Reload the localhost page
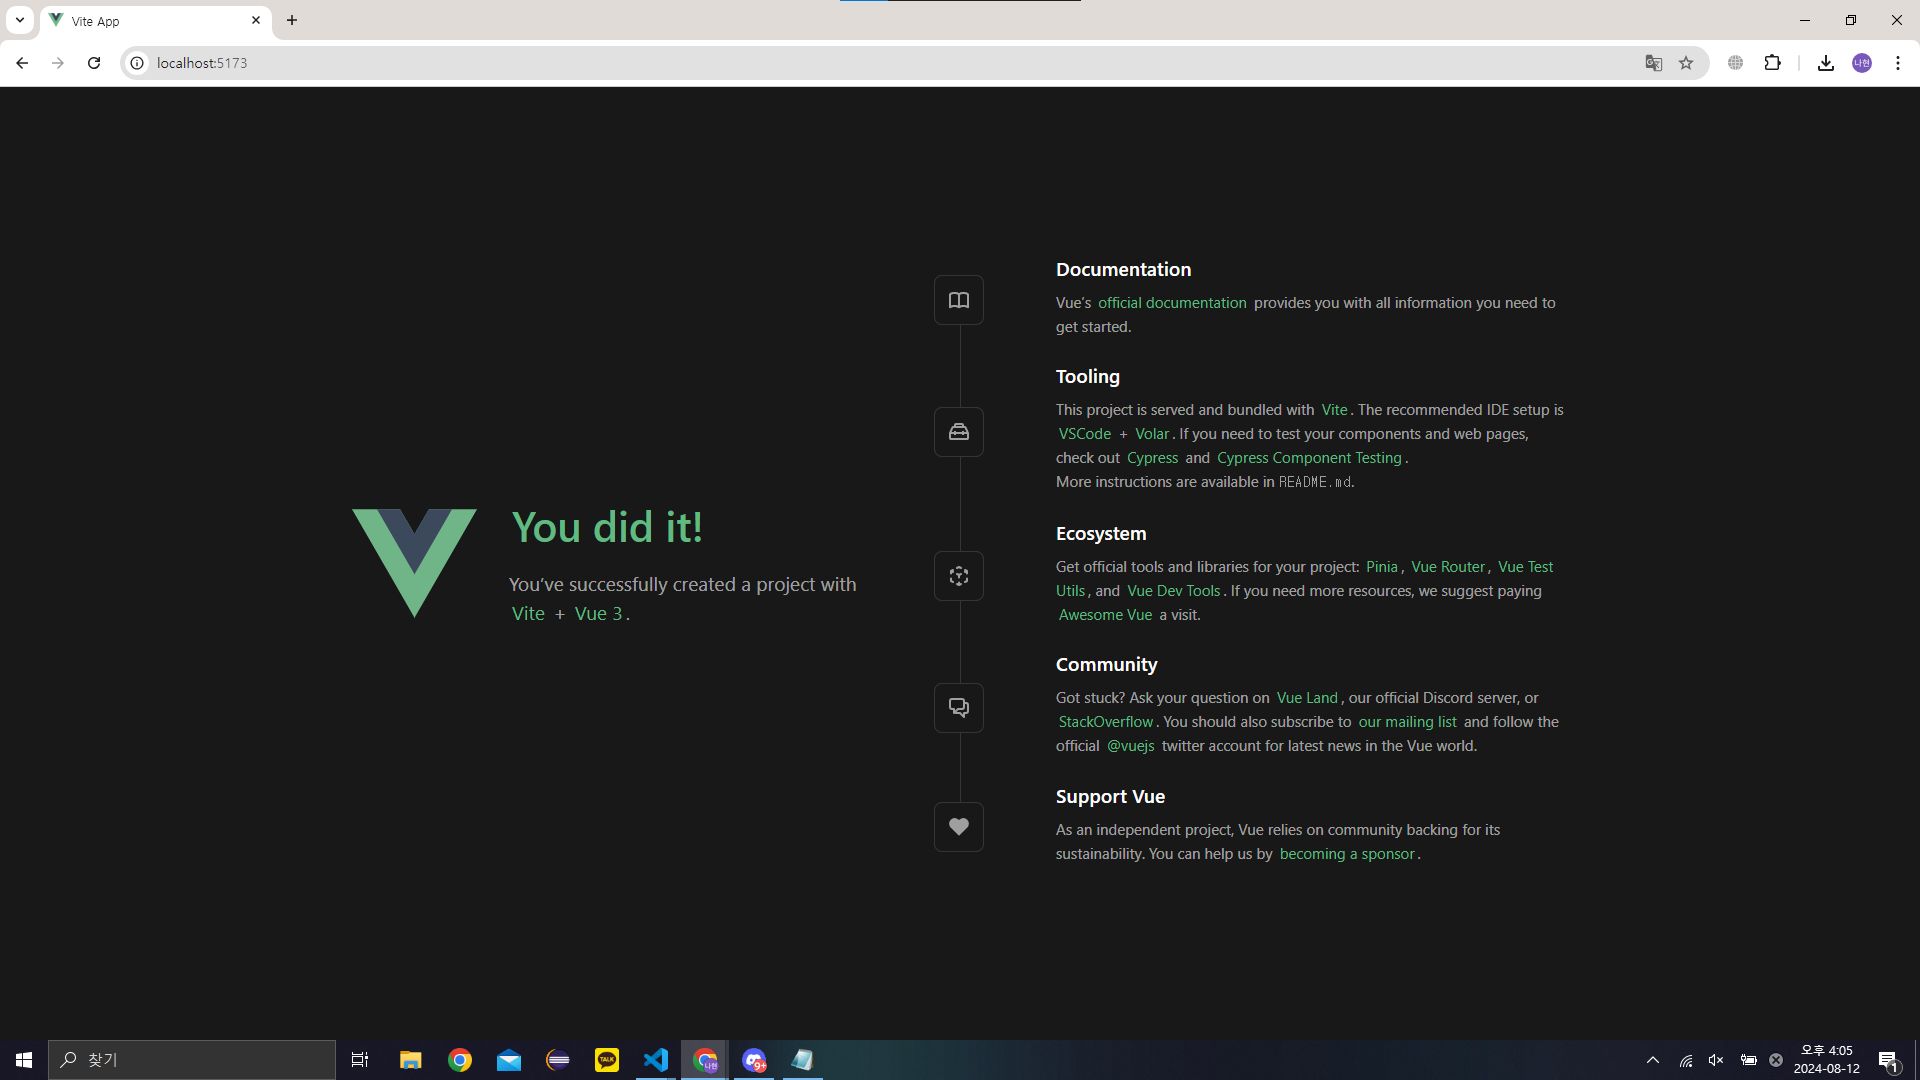The width and height of the screenshot is (1920, 1080). (x=94, y=63)
